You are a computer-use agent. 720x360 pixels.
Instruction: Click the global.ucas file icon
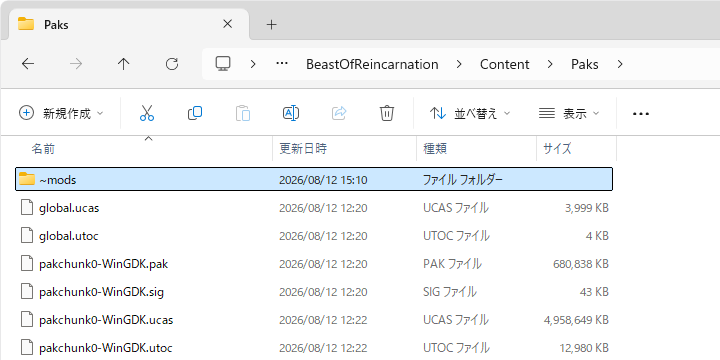(28, 208)
